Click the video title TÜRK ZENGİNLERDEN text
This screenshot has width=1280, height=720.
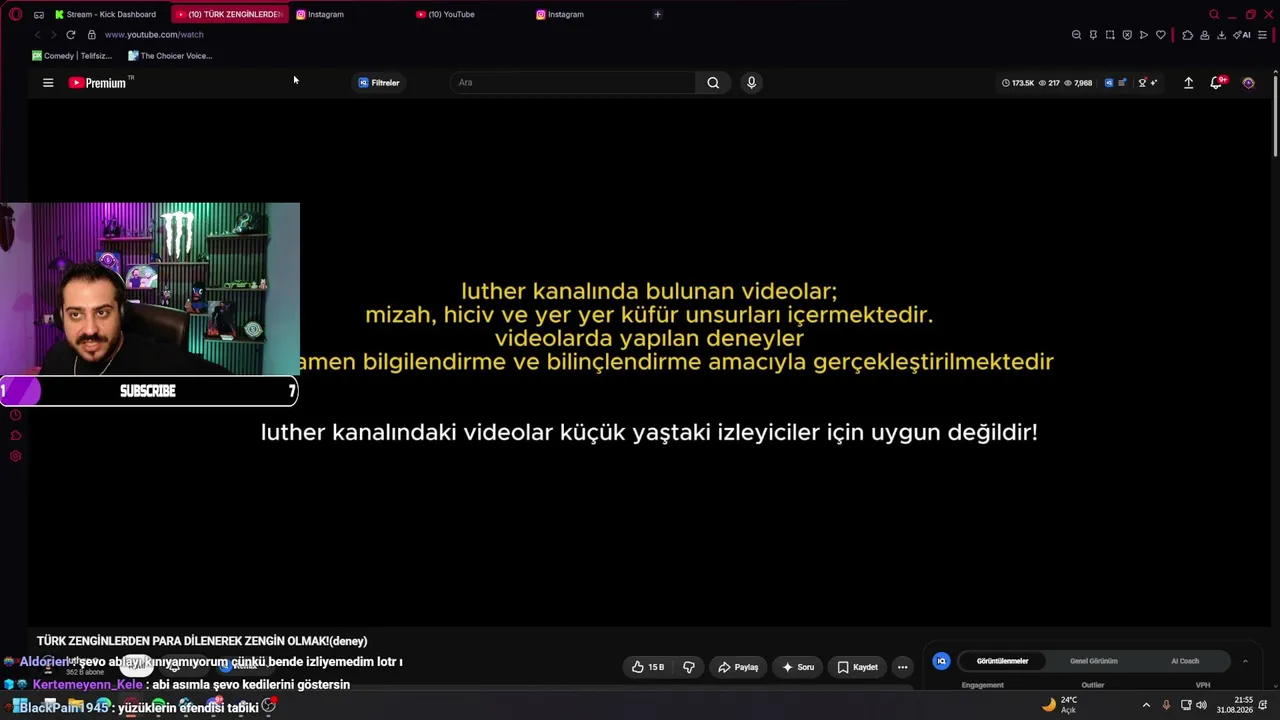coord(202,641)
